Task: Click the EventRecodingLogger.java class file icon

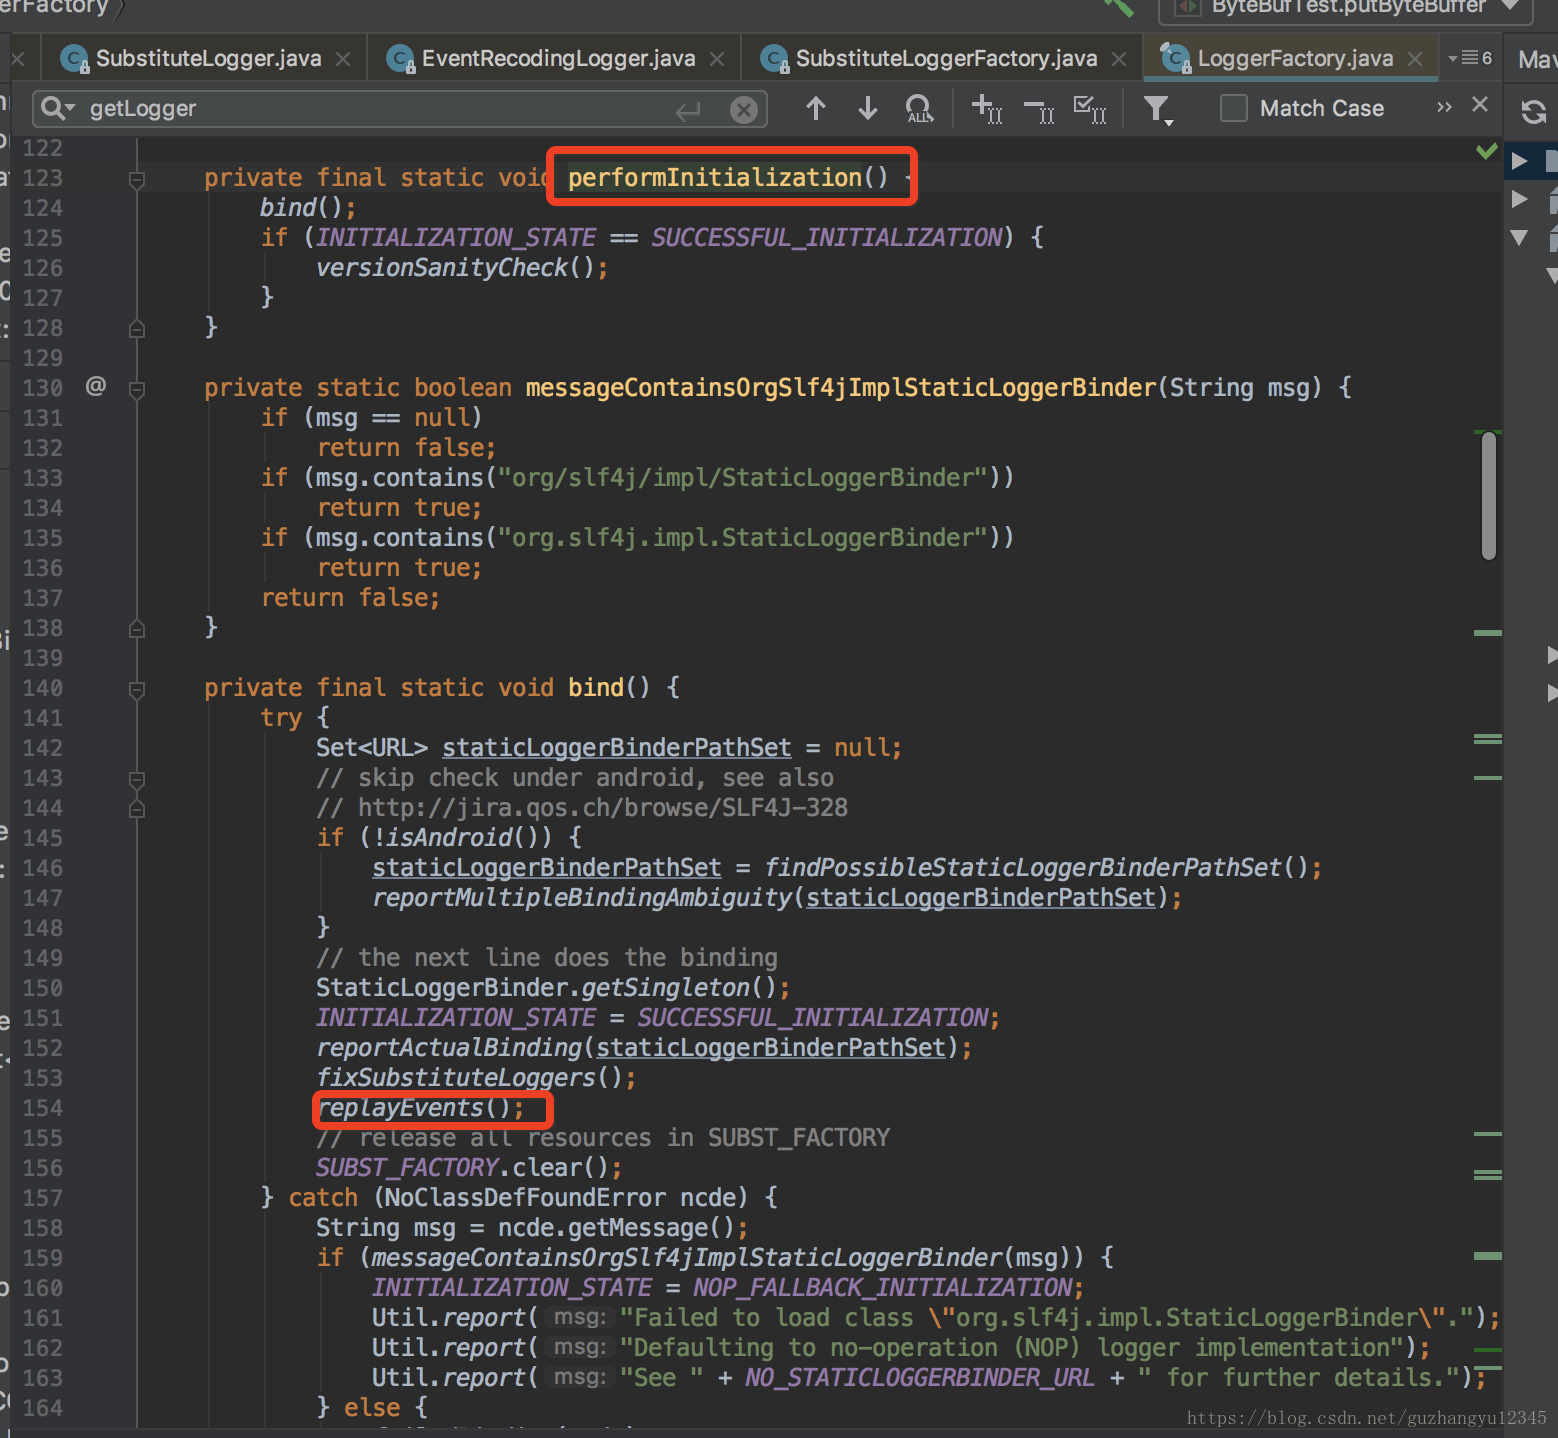Action: (400, 59)
